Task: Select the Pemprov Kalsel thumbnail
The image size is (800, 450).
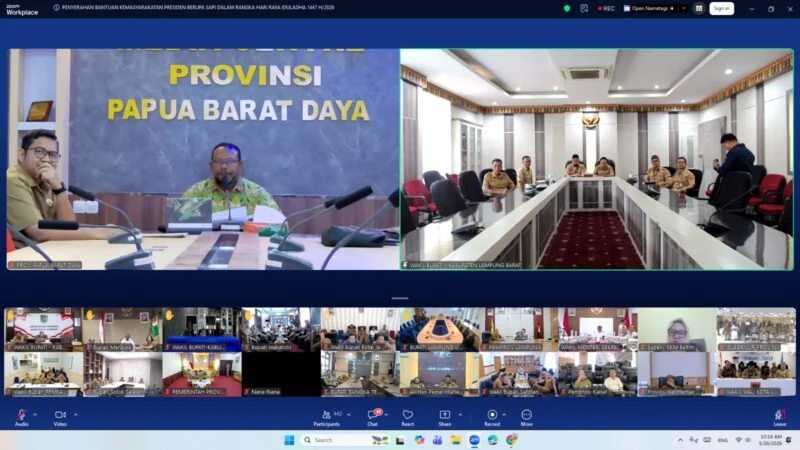Action: 597,374
